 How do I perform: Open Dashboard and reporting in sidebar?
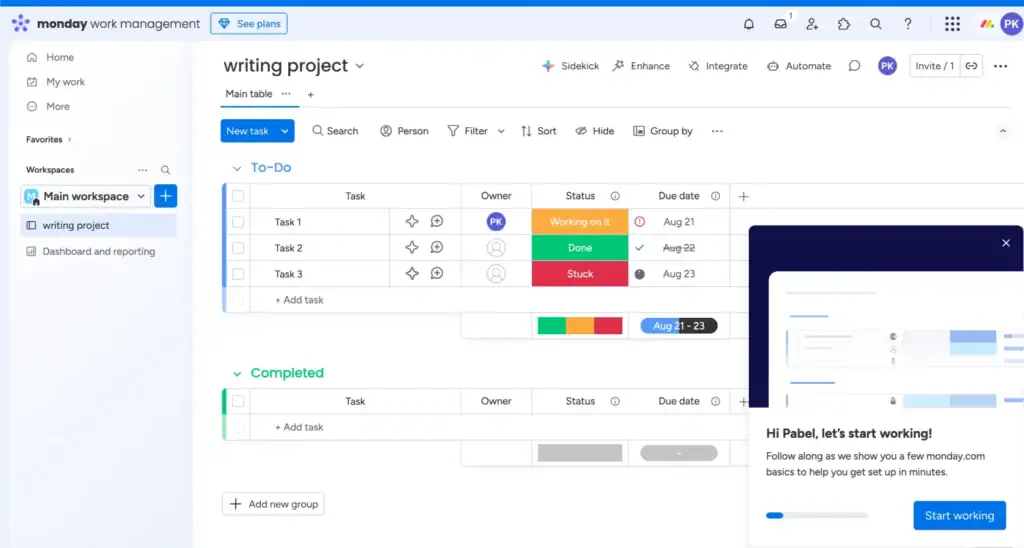[x=98, y=252]
